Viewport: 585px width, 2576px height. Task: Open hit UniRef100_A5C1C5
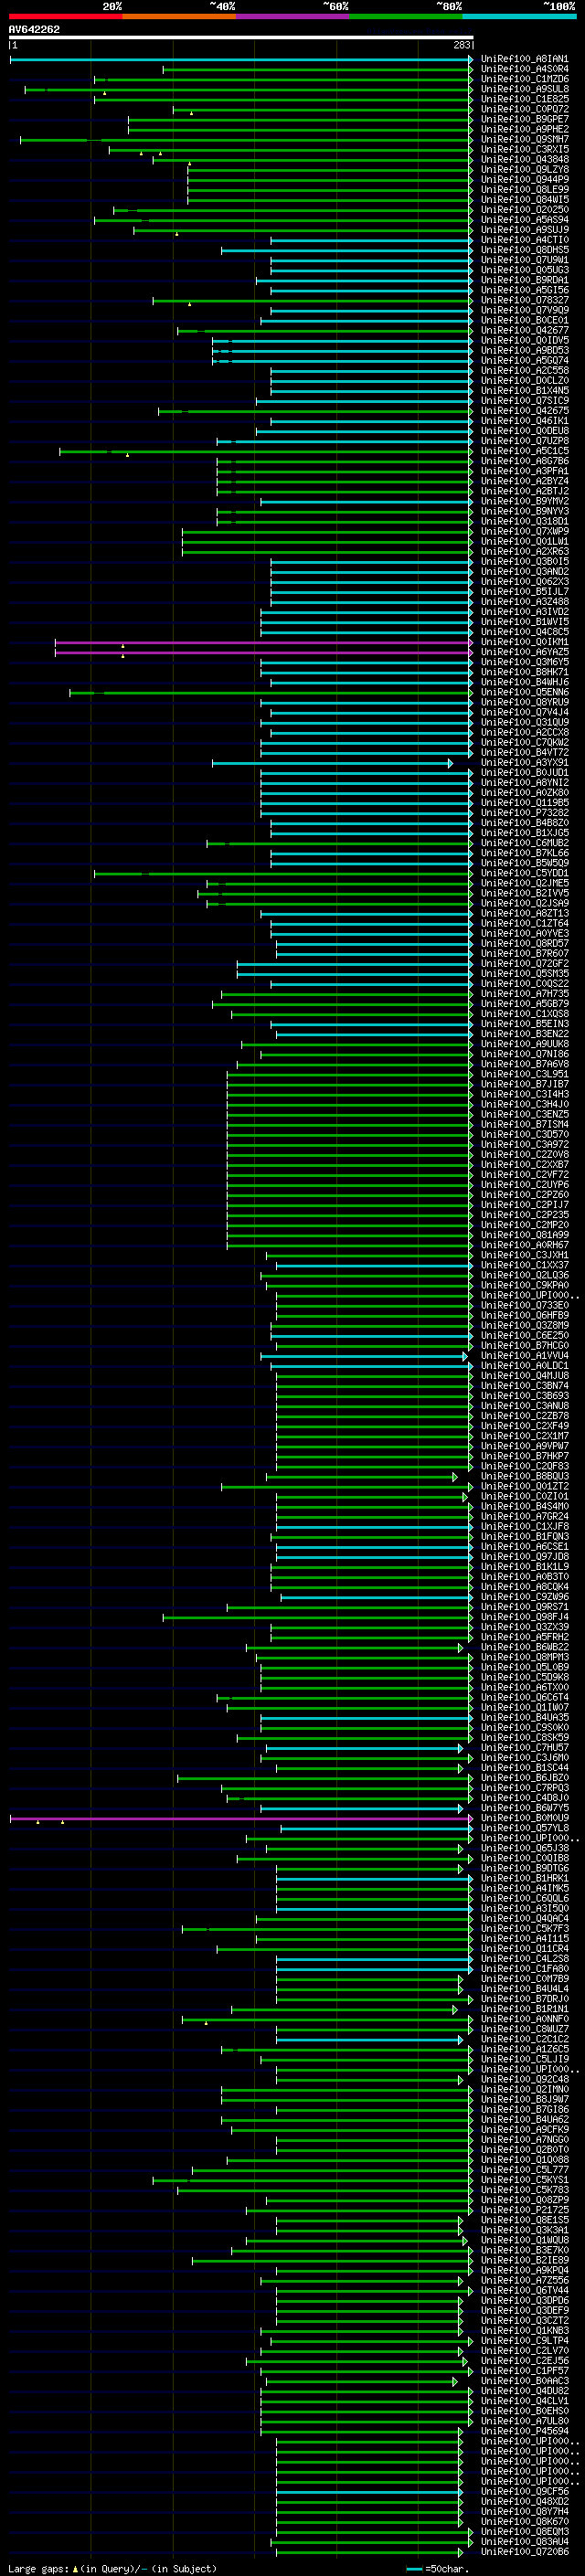pos(525,452)
